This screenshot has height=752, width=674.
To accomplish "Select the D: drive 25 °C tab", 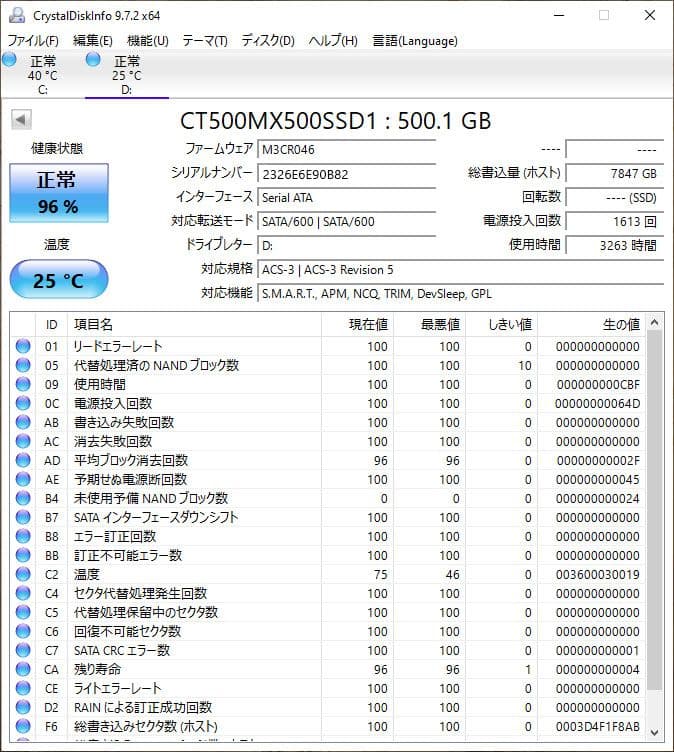I will coord(127,75).
